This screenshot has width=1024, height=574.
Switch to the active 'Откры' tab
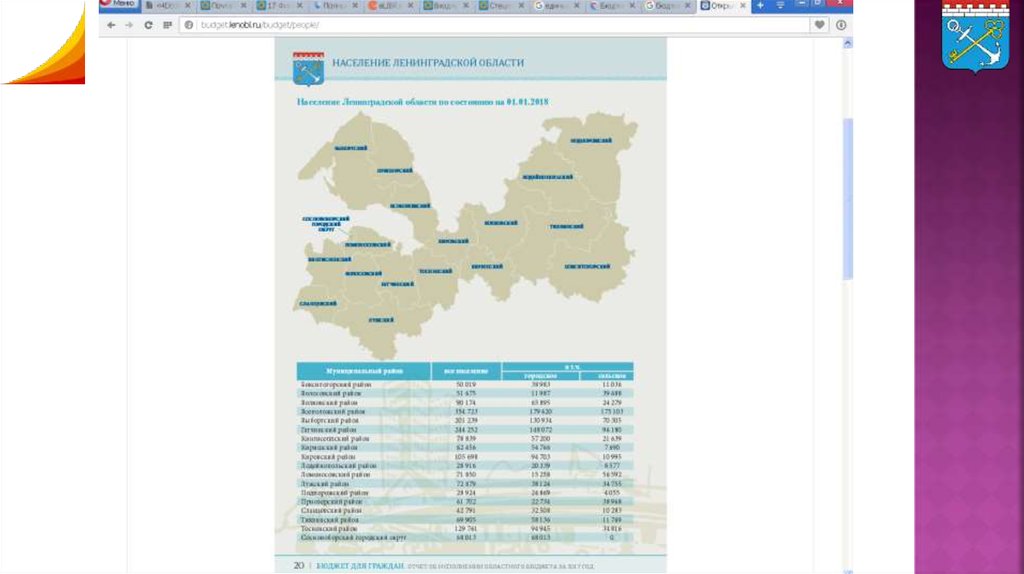pos(717,6)
